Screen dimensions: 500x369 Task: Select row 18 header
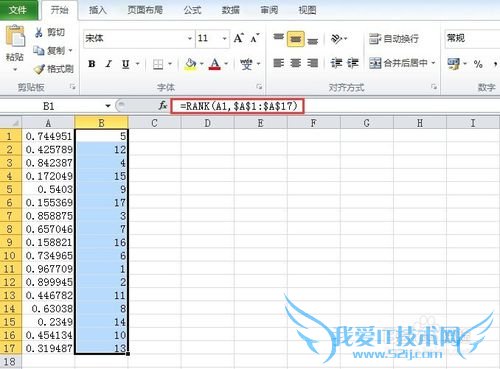coord(10,361)
